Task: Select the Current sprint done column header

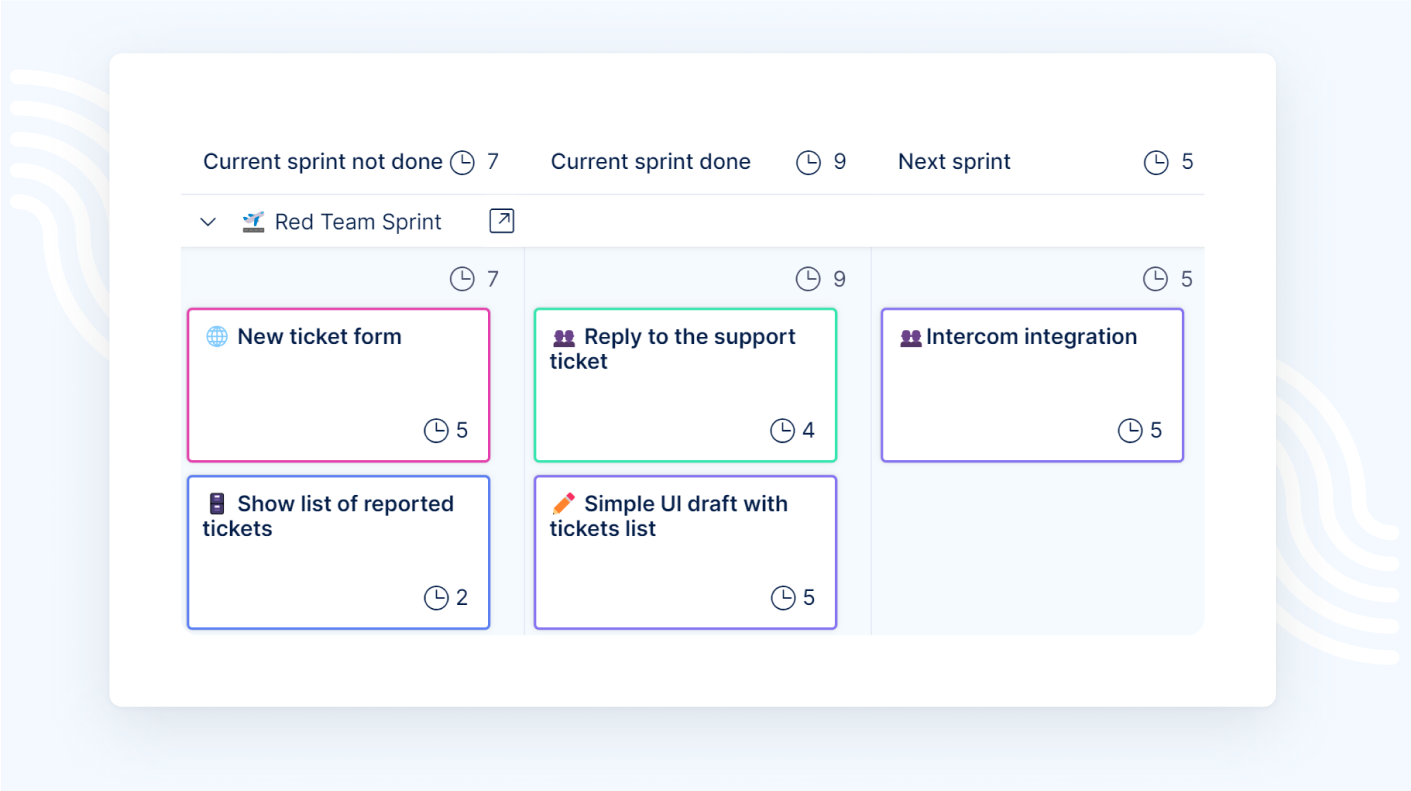Action: click(x=650, y=162)
